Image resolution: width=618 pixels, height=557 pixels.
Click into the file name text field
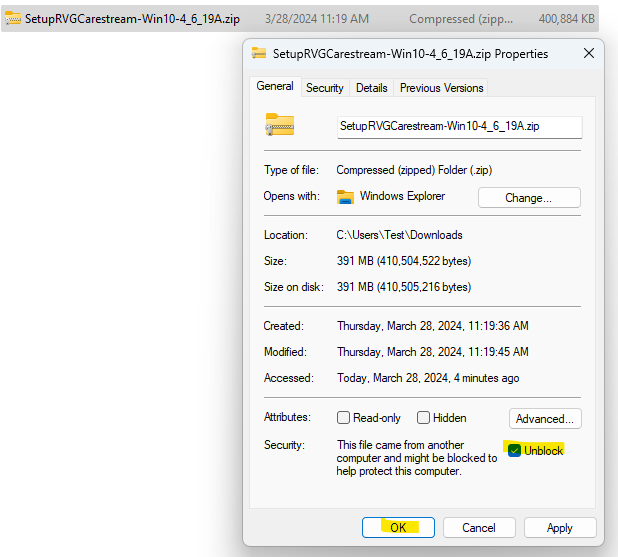[459, 126]
